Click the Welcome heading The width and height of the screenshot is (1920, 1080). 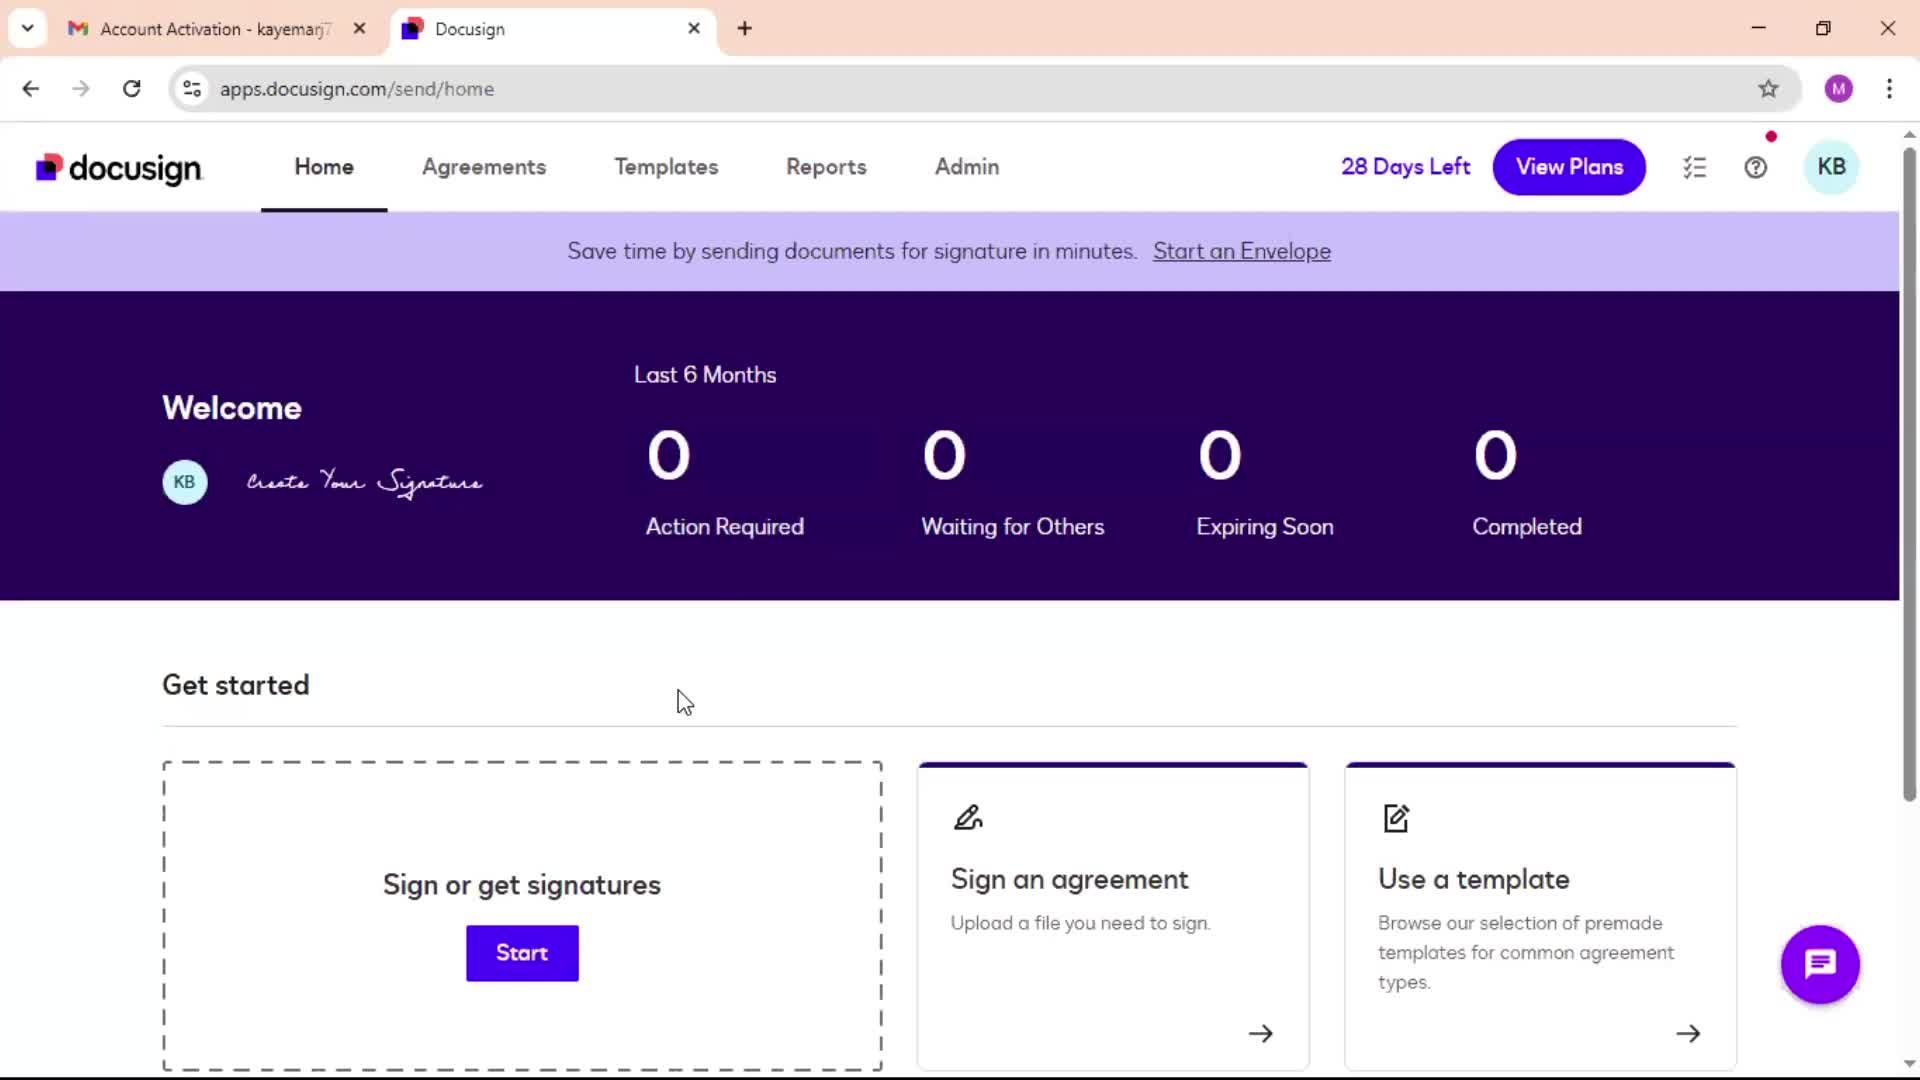point(232,408)
